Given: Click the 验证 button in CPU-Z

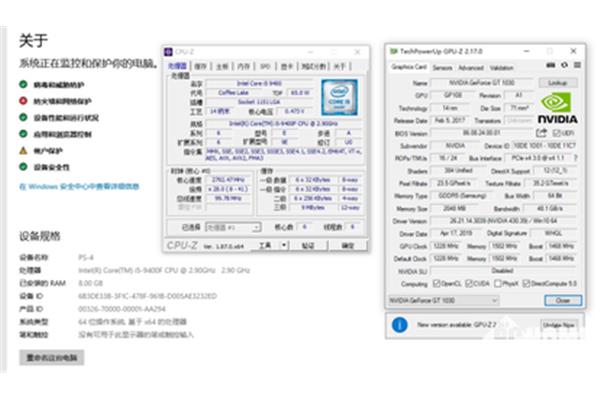Looking at the screenshot, I should pyautogui.click(x=308, y=245).
